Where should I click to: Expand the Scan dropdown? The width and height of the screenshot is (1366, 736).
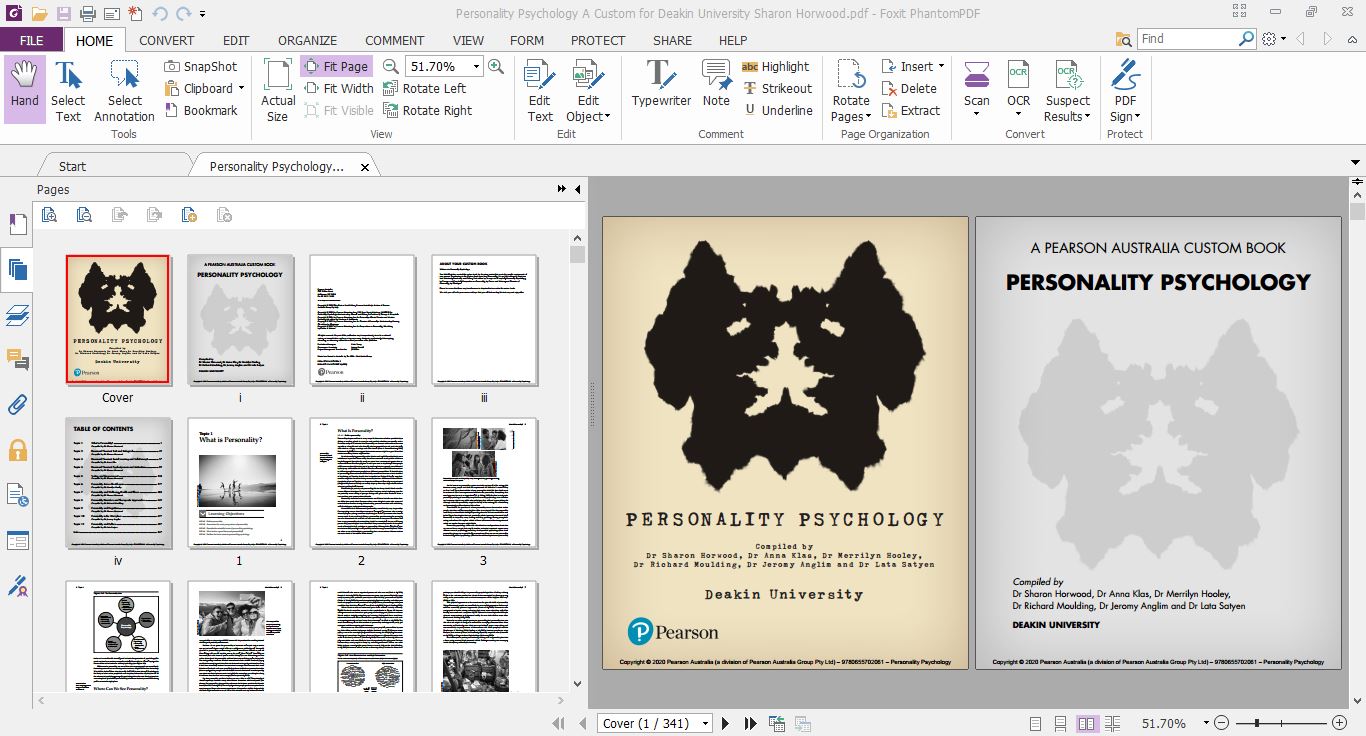click(x=977, y=114)
